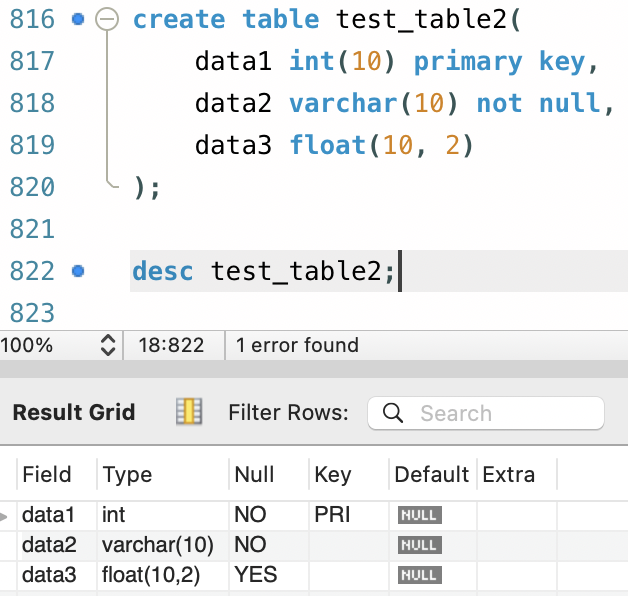Click the NULL default badge for data1

[419, 515]
